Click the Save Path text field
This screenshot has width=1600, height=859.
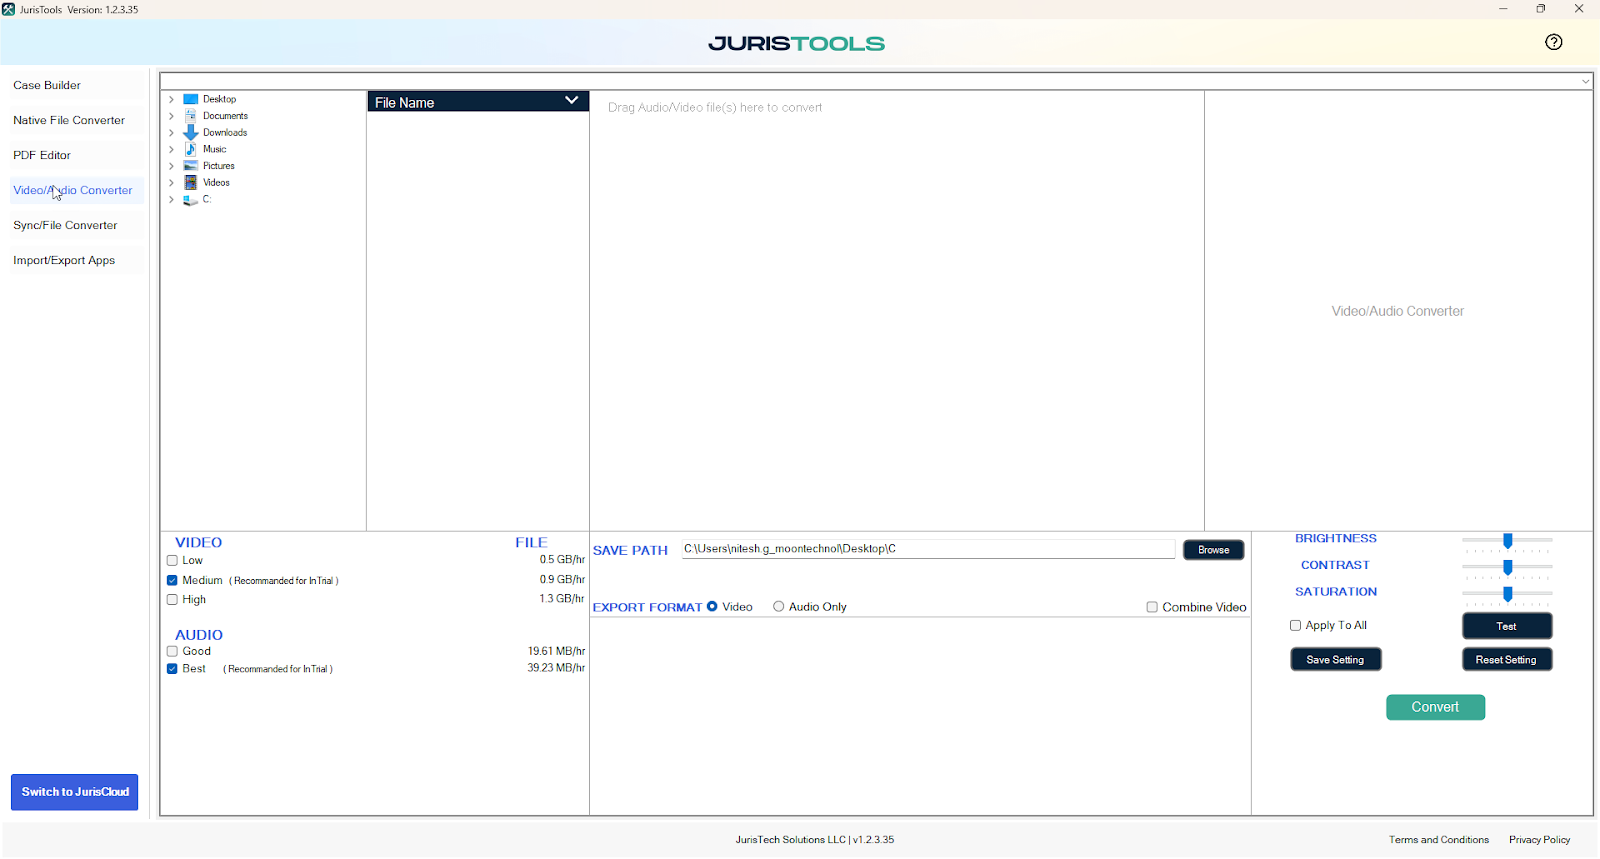click(x=927, y=549)
